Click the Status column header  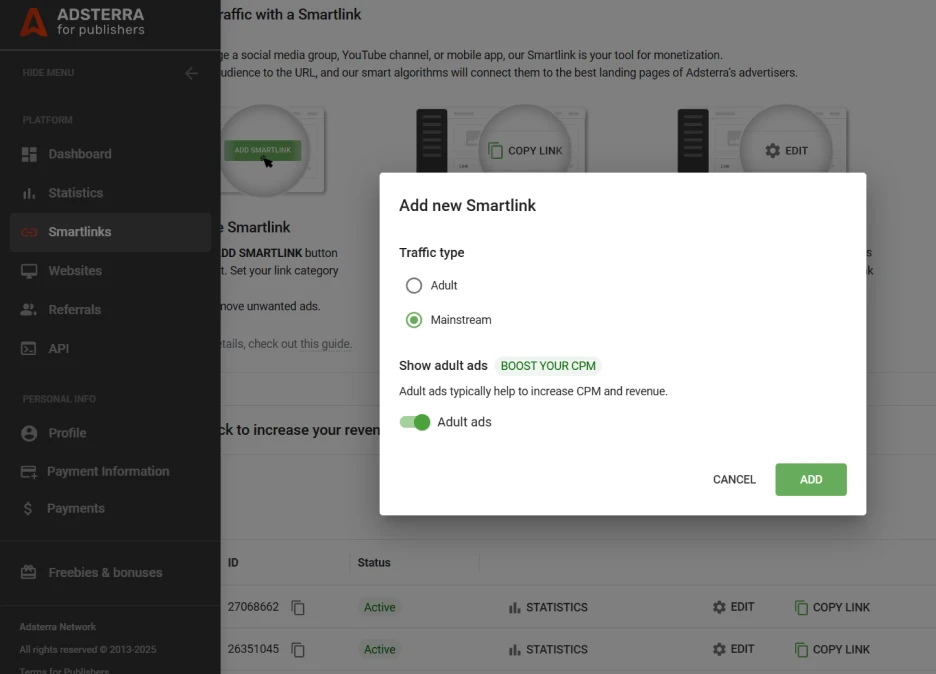[374, 562]
